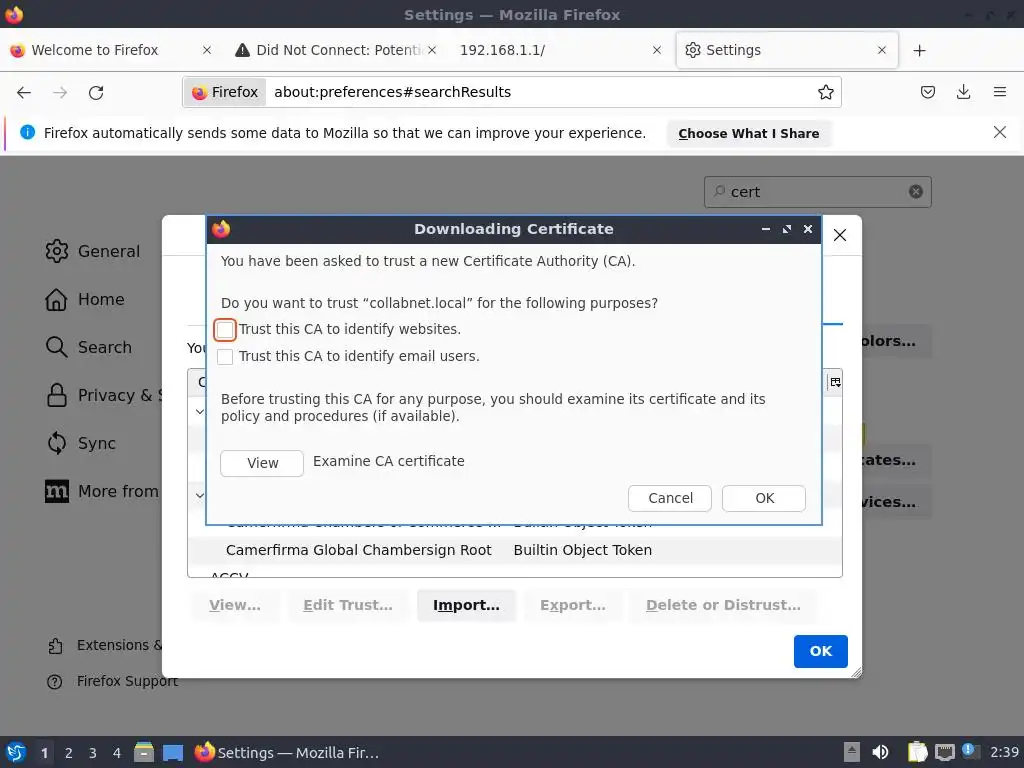The image size is (1024, 768).
Task: Open Home settings category
Action: tap(85, 300)
